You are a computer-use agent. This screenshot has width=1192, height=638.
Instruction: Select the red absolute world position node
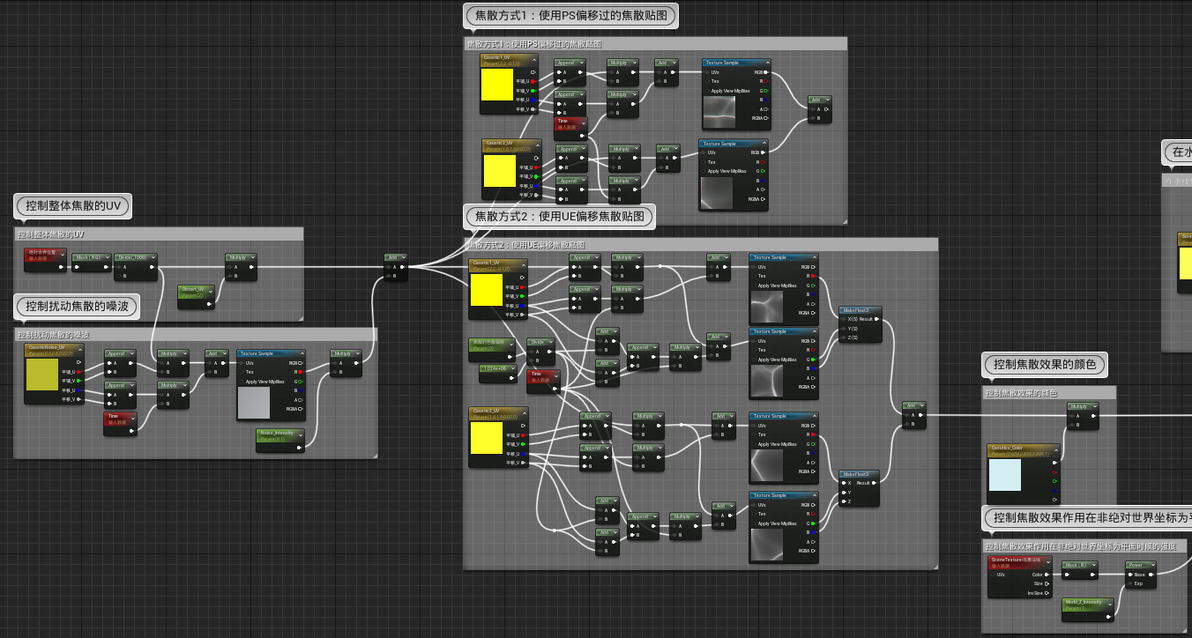coord(45,259)
